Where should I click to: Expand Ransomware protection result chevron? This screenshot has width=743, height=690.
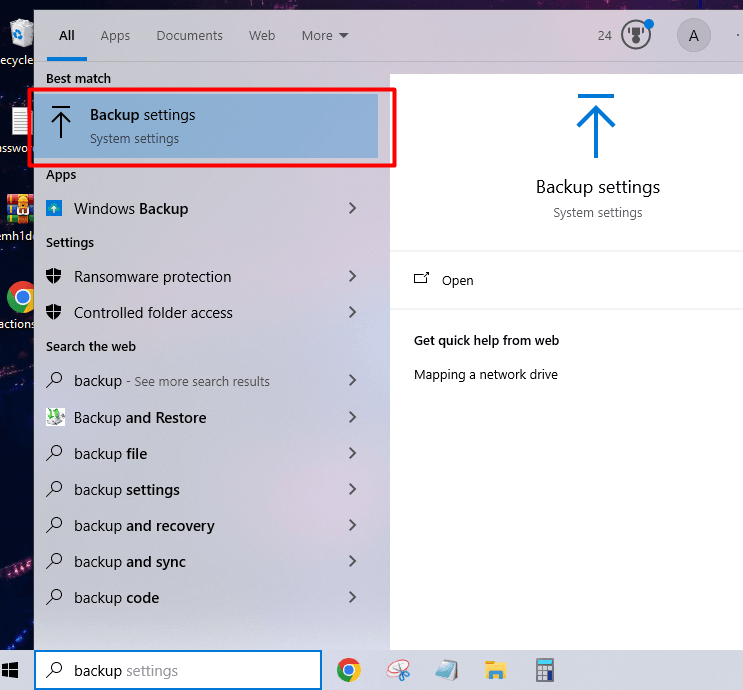pos(352,276)
